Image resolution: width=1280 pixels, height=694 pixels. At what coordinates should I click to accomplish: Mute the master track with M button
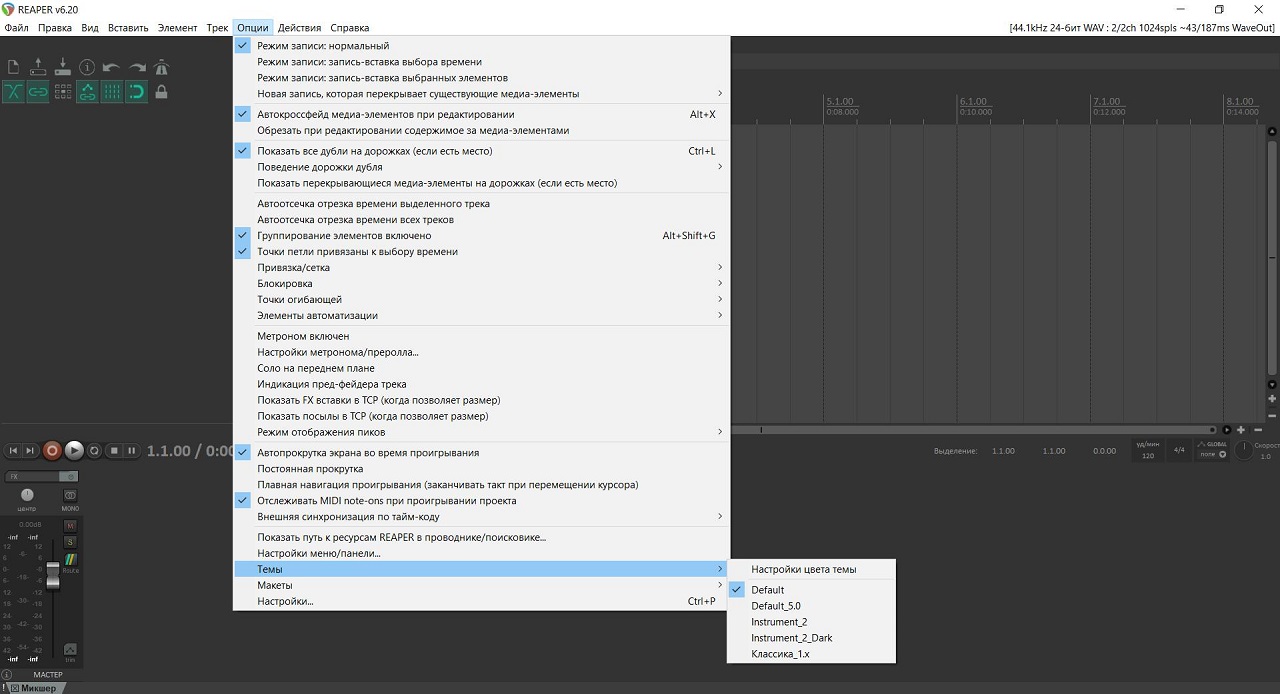[x=71, y=526]
